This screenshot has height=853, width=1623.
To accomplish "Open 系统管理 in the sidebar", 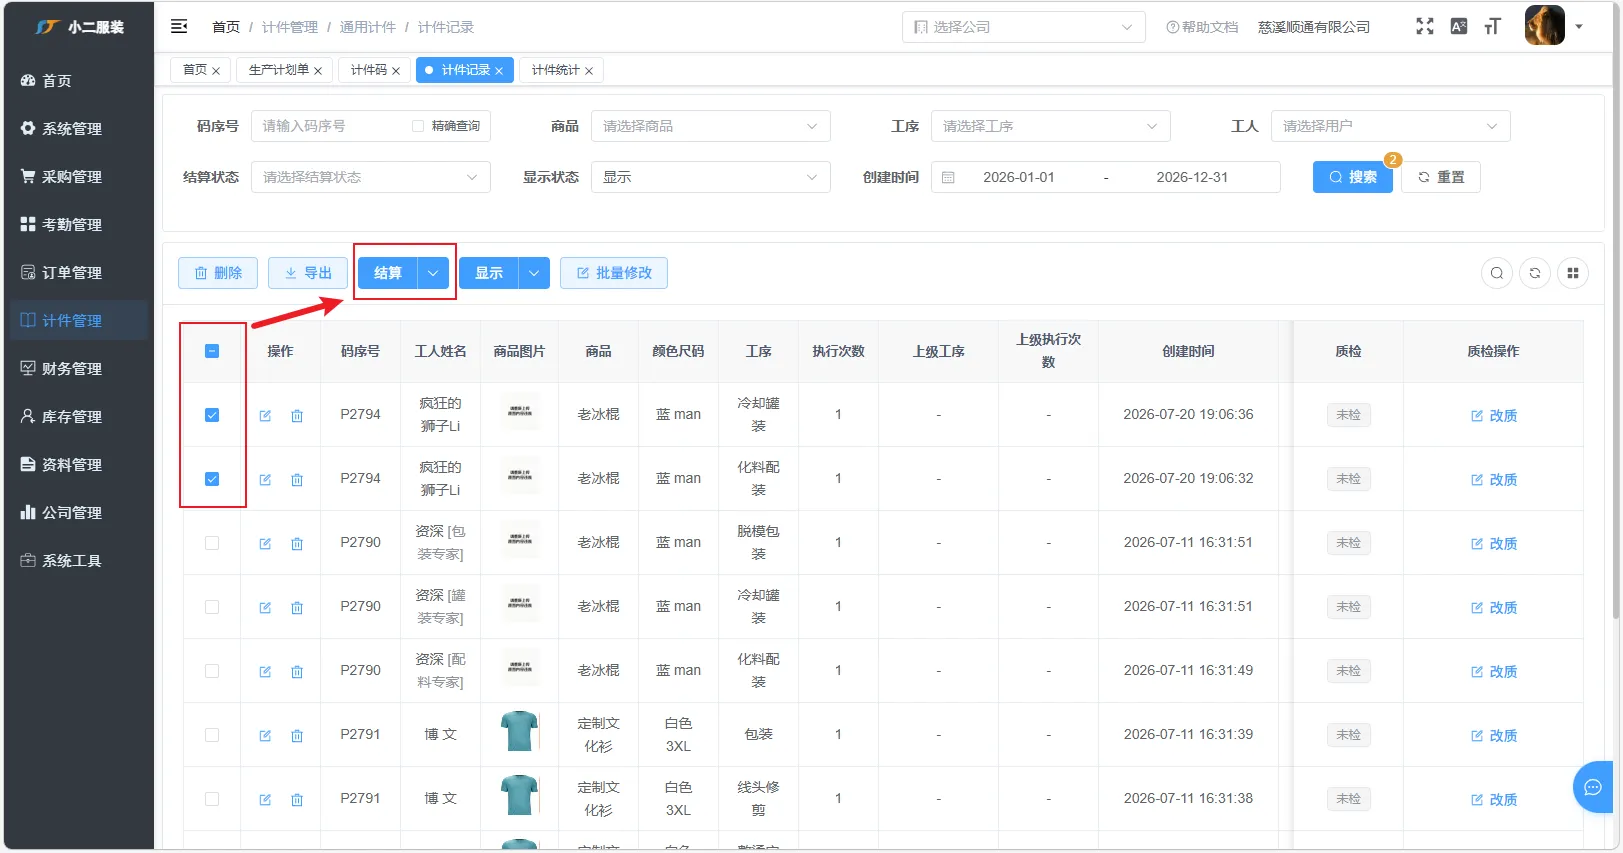I will tap(77, 128).
